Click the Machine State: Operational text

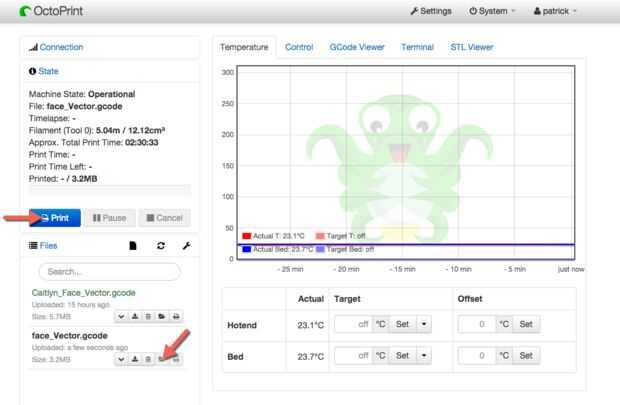point(82,94)
